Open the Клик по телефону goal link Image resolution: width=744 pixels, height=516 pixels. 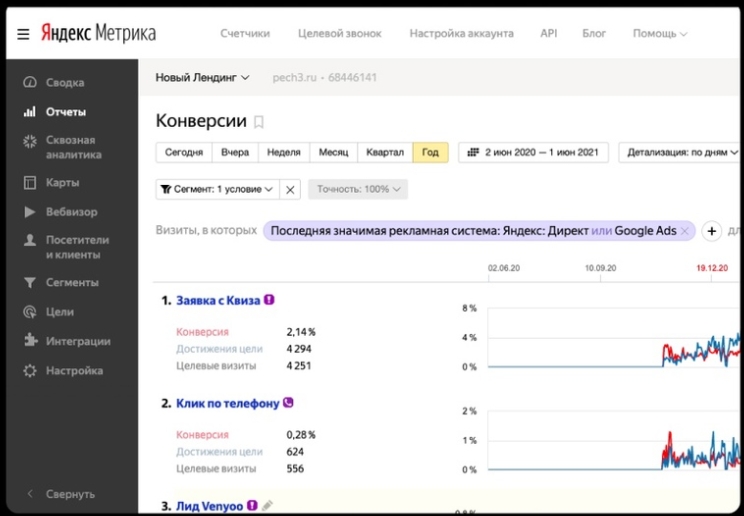tap(228, 403)
